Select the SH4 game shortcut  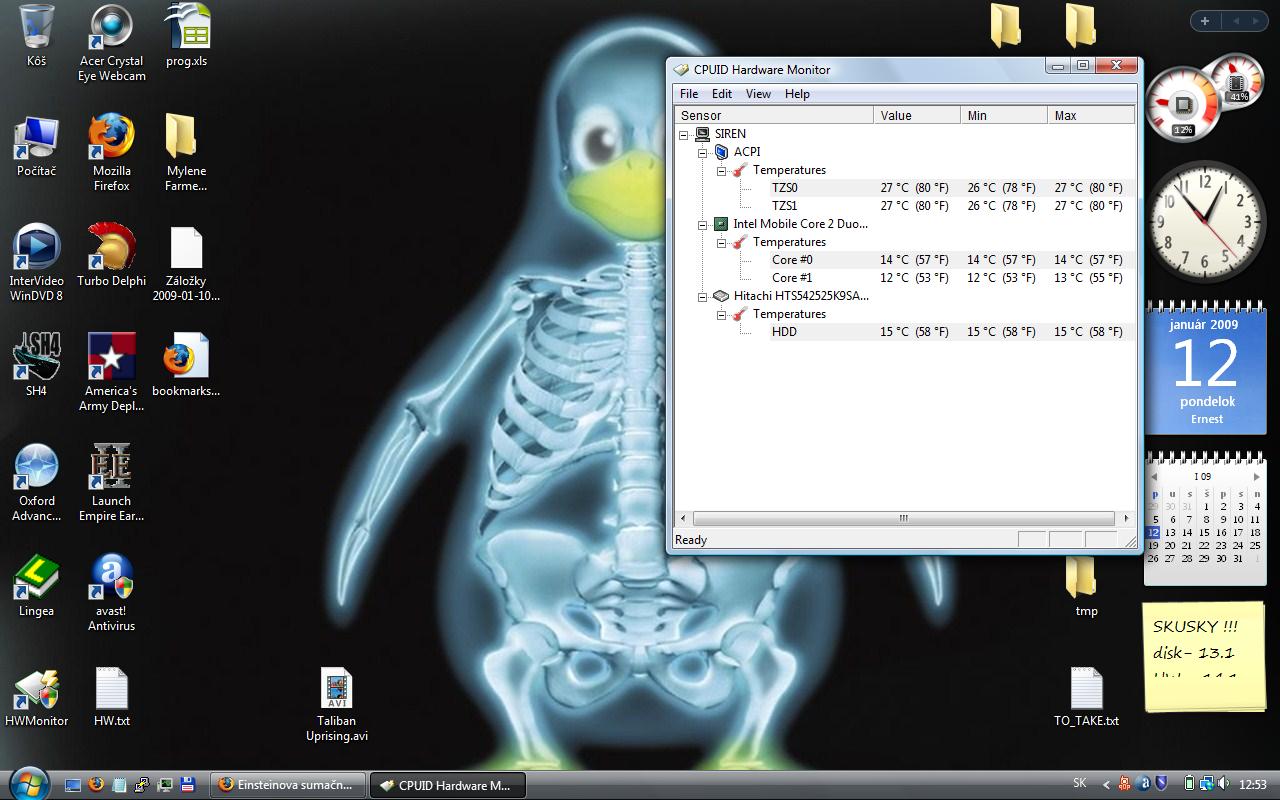point(36,366)
